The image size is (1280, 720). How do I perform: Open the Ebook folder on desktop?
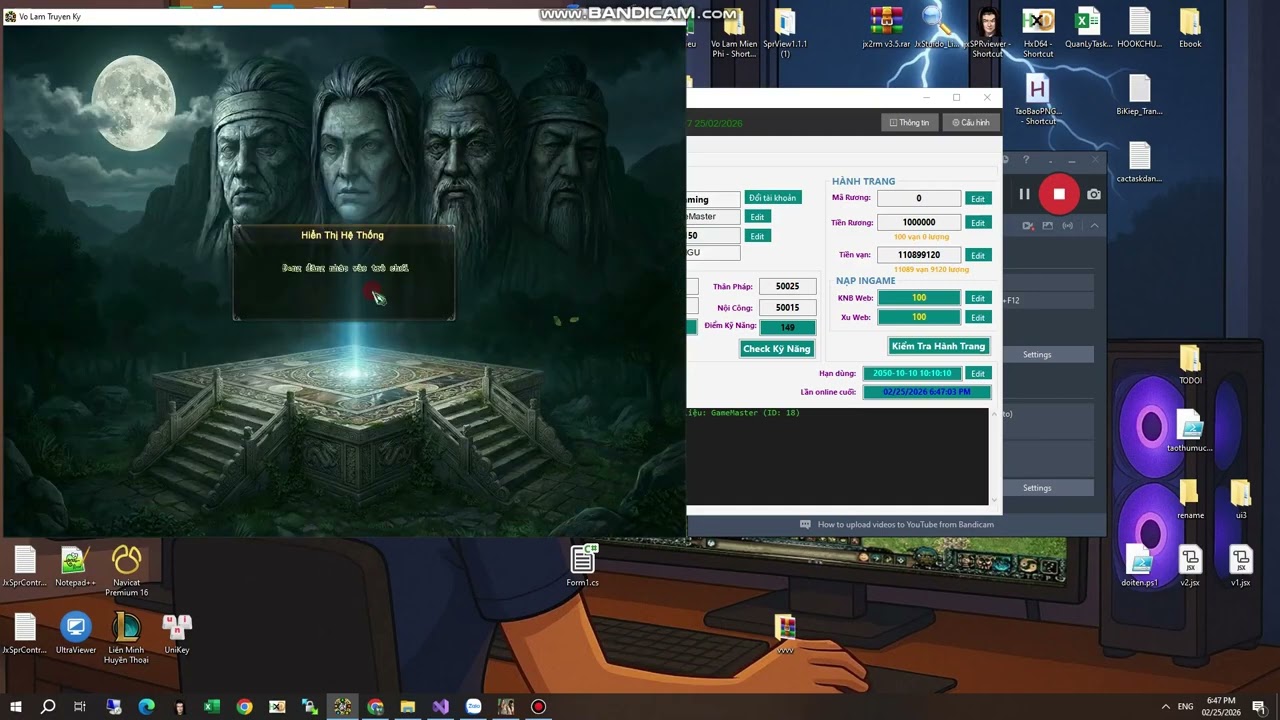1190,29
